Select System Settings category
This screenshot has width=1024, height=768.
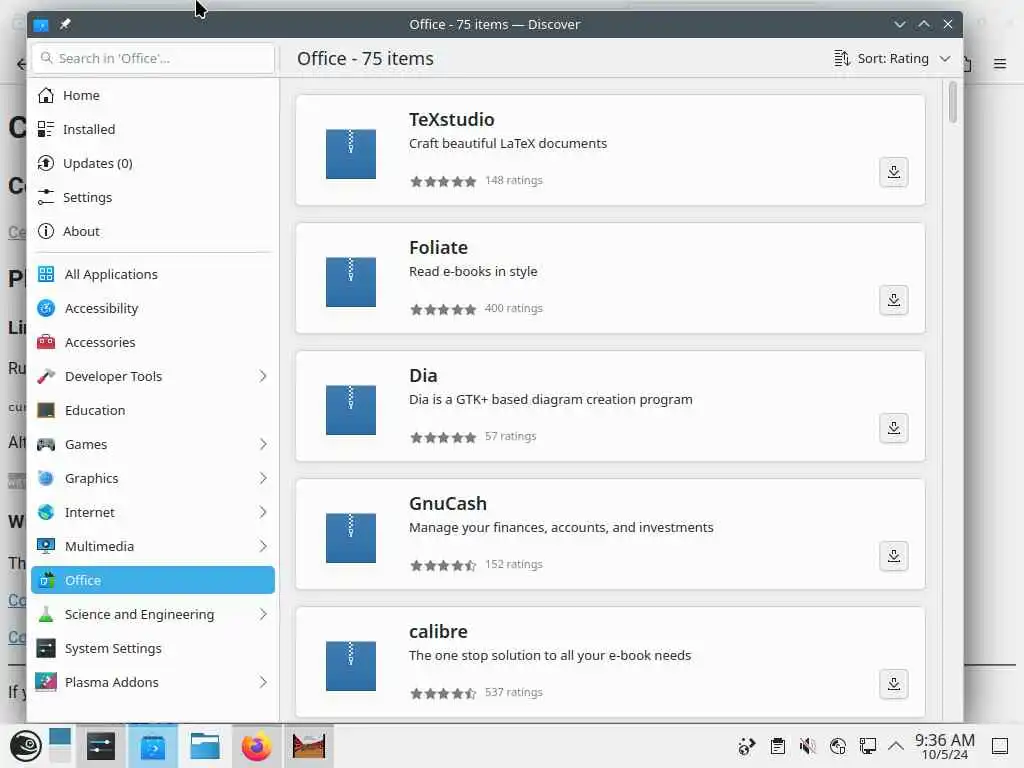pos(153,648)
